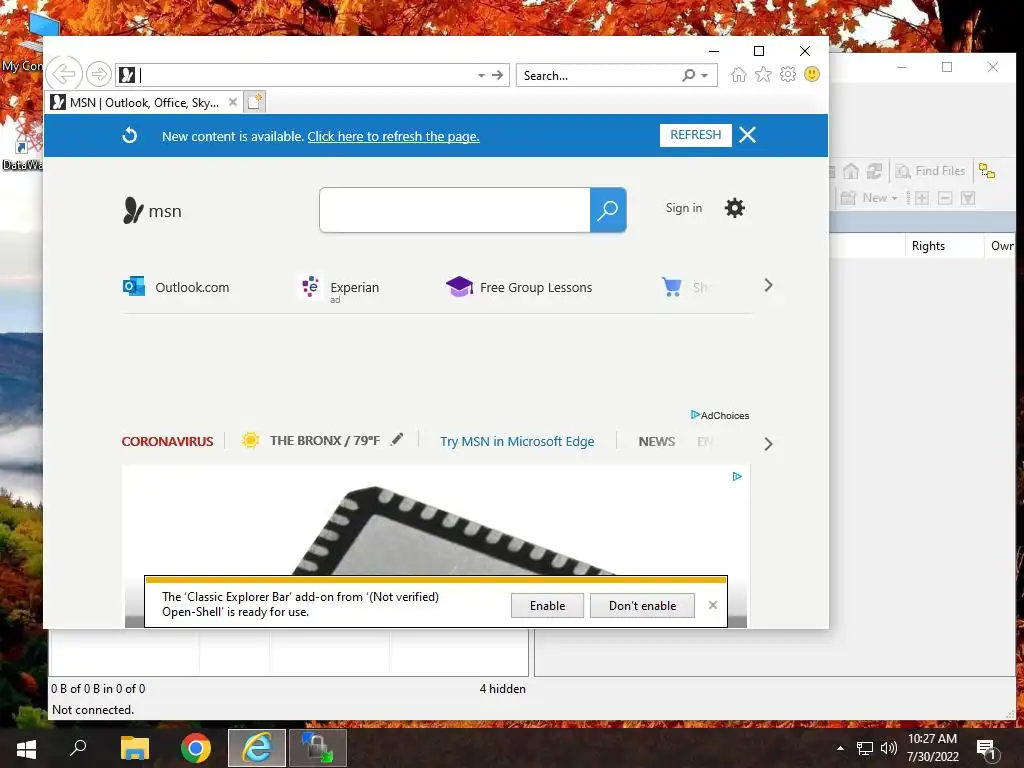Close the MSN tab with its X

[x=232, y=102]
